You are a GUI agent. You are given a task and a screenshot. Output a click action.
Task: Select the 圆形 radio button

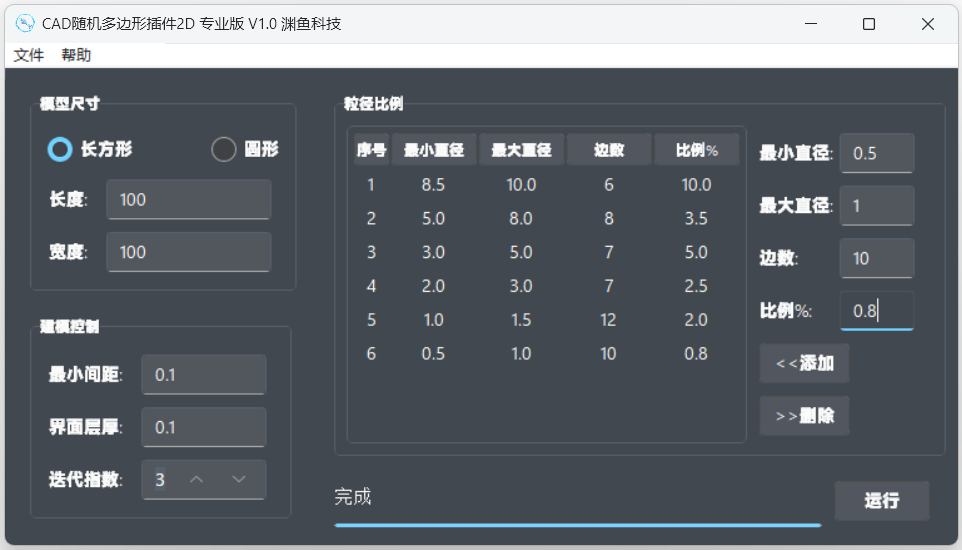click(x=224, y=149)
